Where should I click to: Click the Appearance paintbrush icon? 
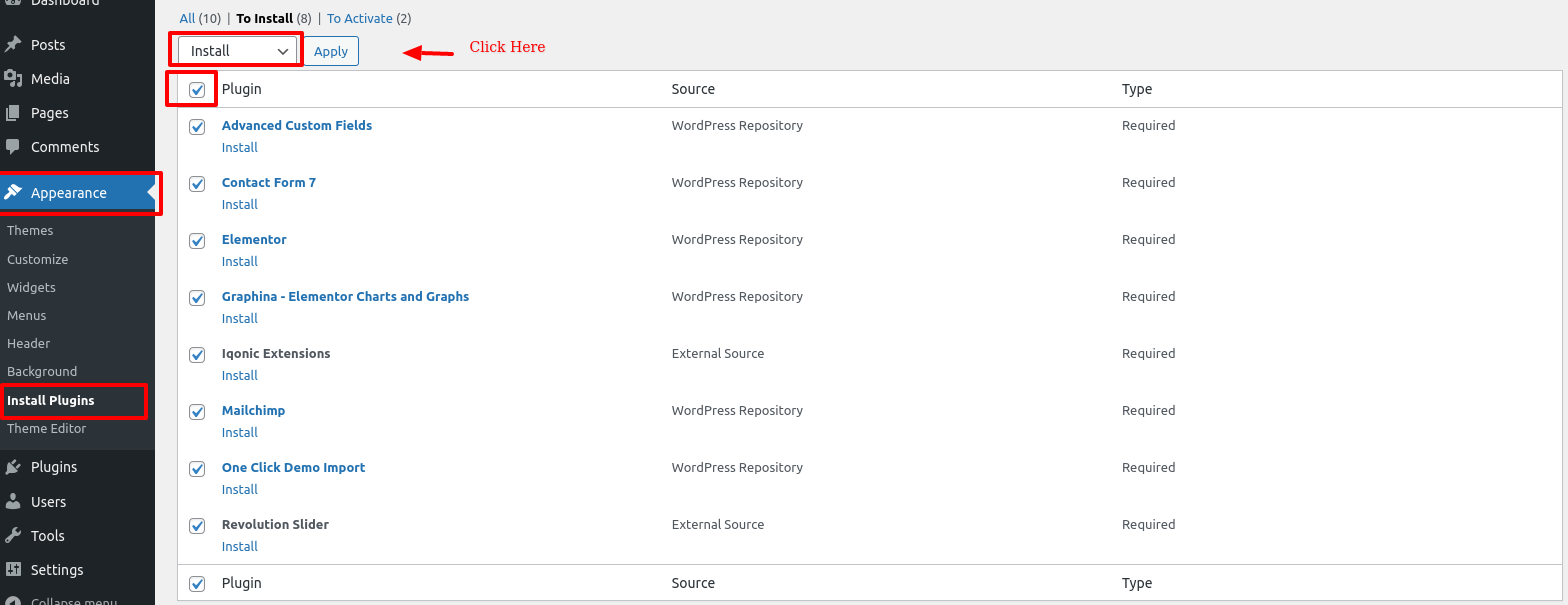pyautogui.click(x=13, y=193)
